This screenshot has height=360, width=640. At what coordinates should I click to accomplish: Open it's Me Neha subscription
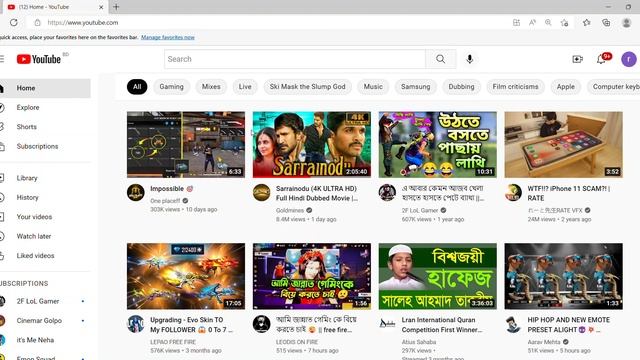45,340
